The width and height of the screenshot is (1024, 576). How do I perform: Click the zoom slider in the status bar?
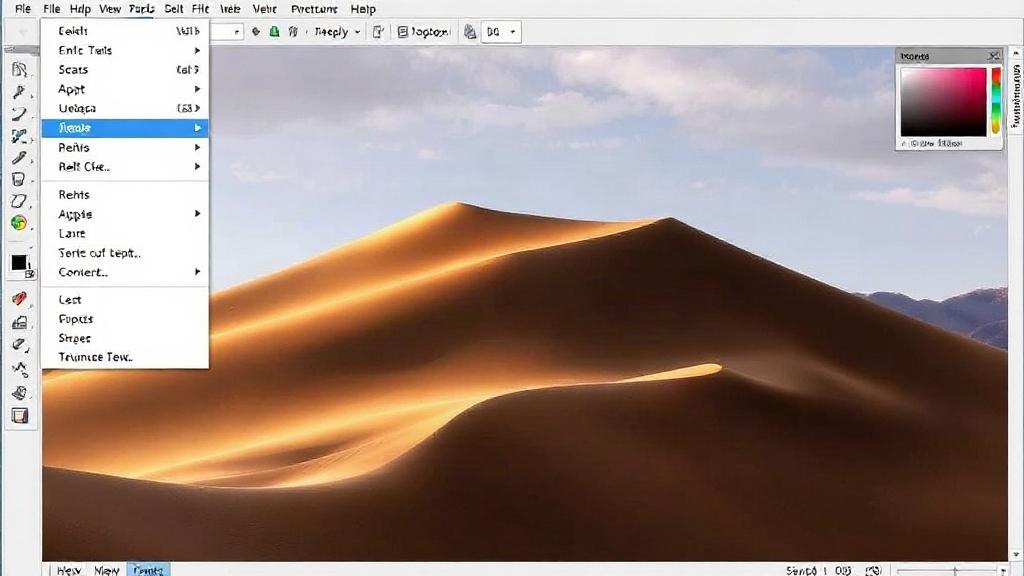(x=948, y=571)
